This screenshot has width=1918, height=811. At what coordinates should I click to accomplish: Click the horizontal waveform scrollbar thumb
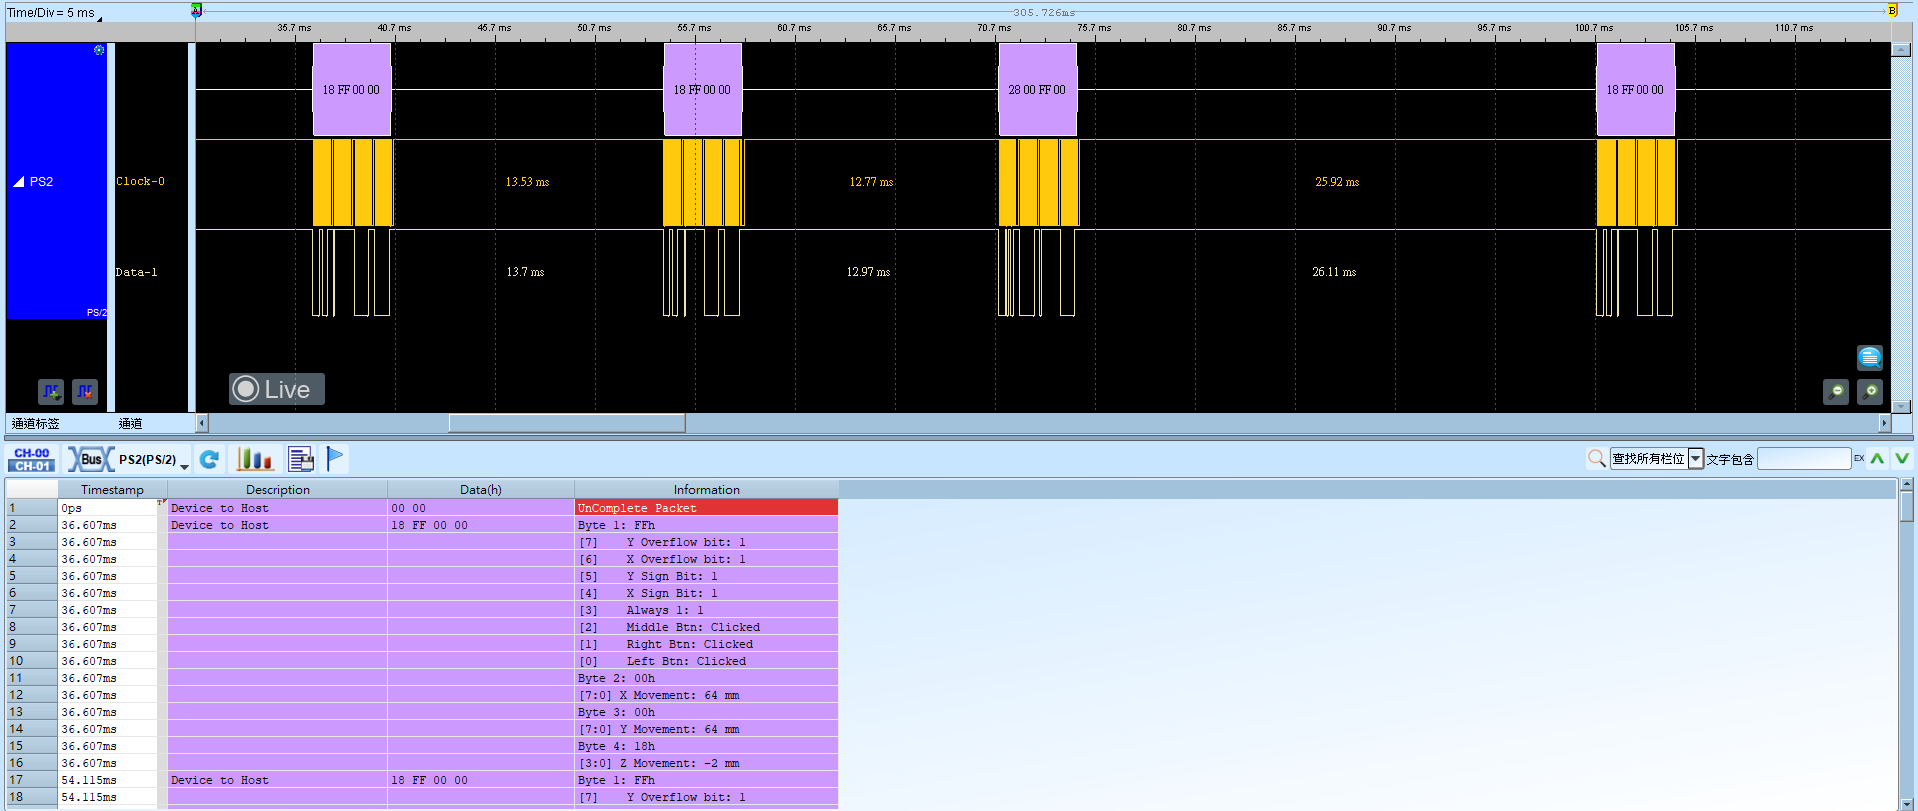point(567,423)
